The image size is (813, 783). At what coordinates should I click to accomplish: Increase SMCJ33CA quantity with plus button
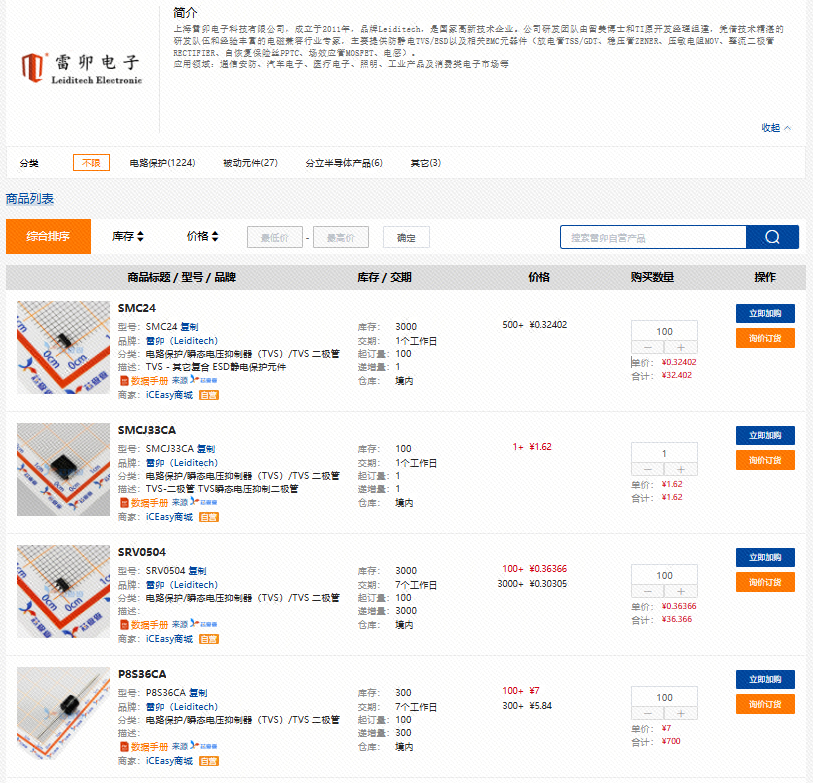[x=681, y=469]
